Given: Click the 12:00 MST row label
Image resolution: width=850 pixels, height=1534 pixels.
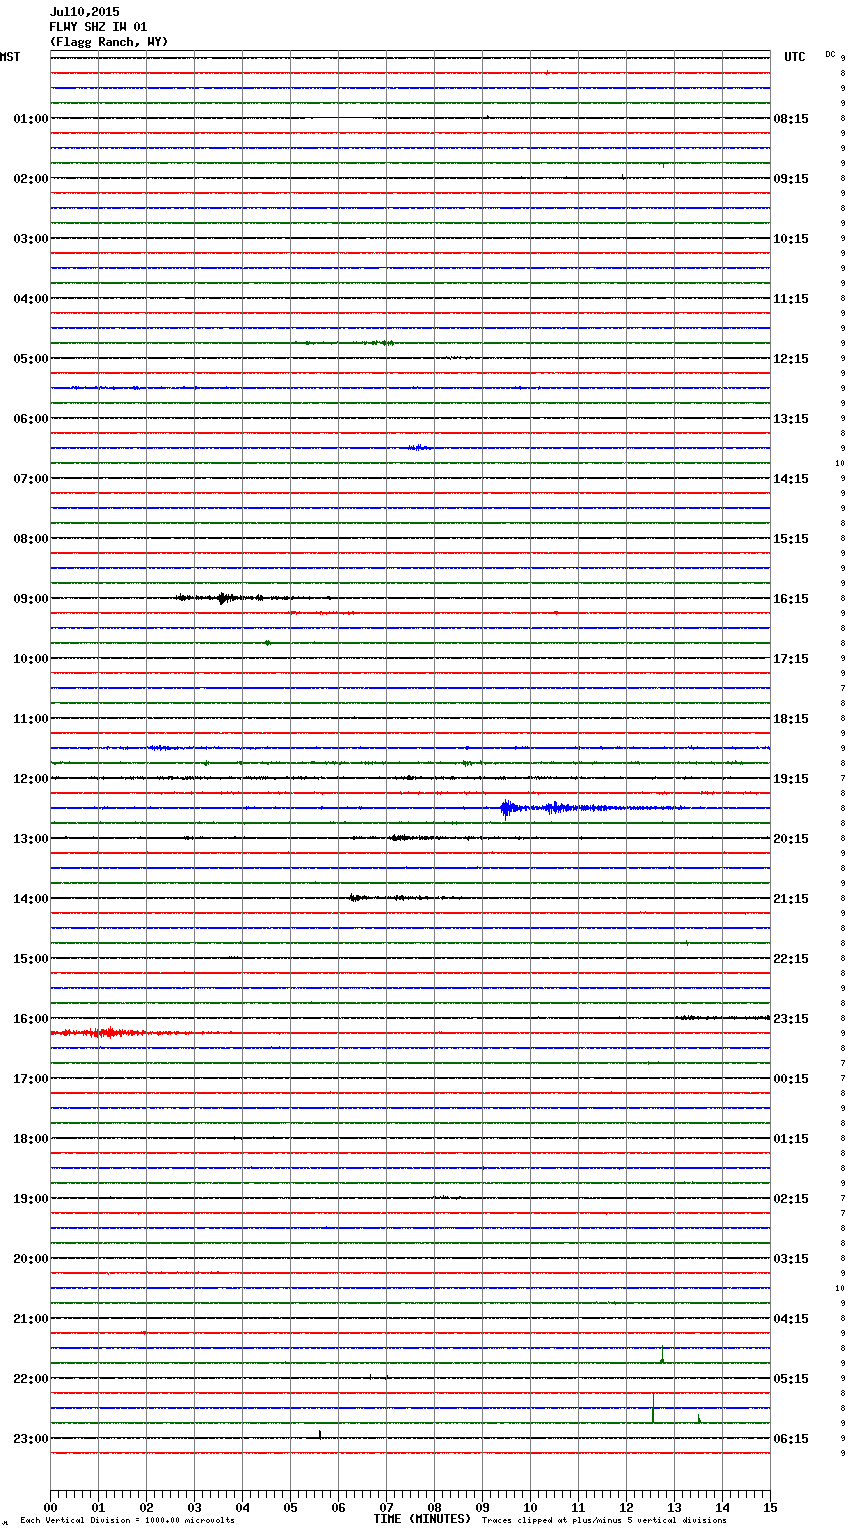Looking at the screenshot, I should click(x=31, y=779).
